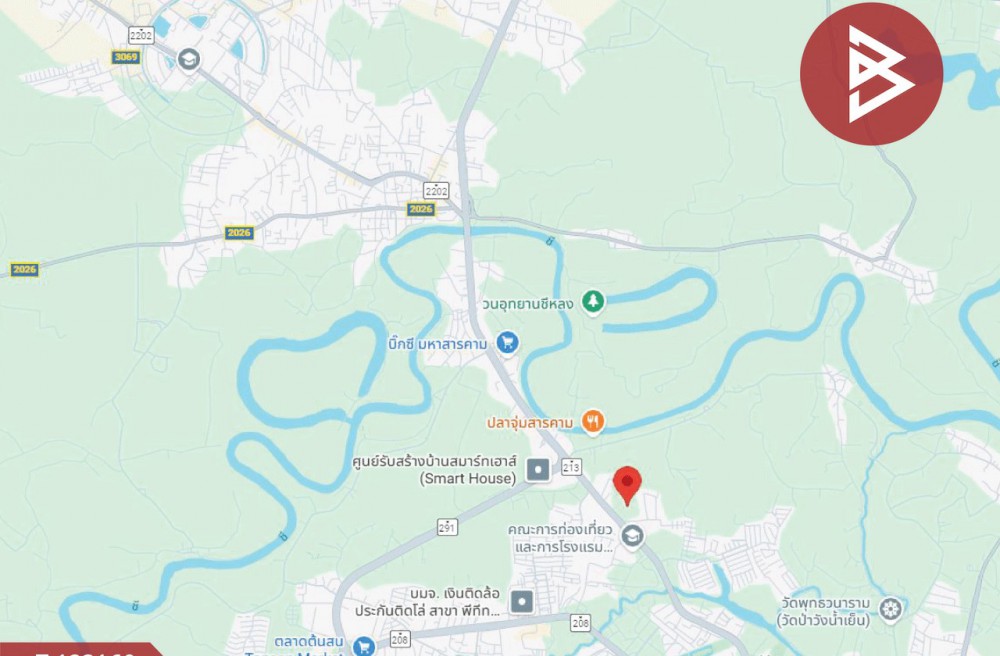Select the Smart House building marker icon
1000x656 pixels.
pyautogui.click(x=538, y=470)
